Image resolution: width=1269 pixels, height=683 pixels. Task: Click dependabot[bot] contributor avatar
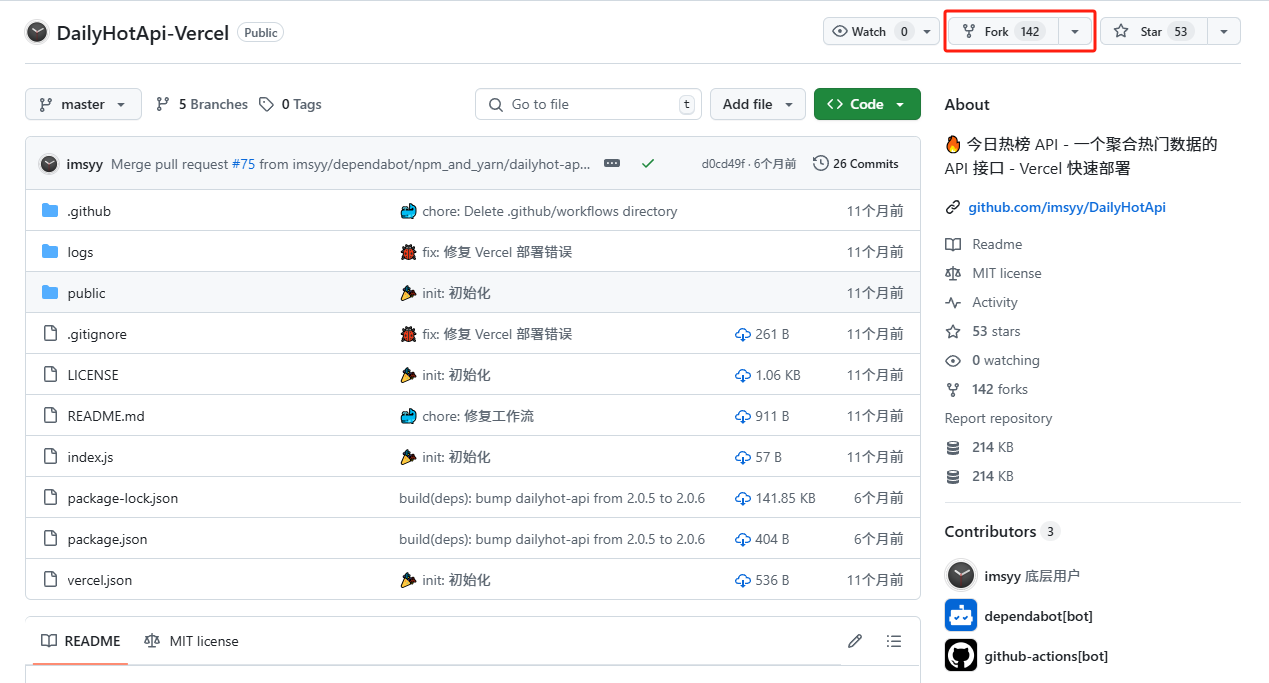tap(961, 616)
